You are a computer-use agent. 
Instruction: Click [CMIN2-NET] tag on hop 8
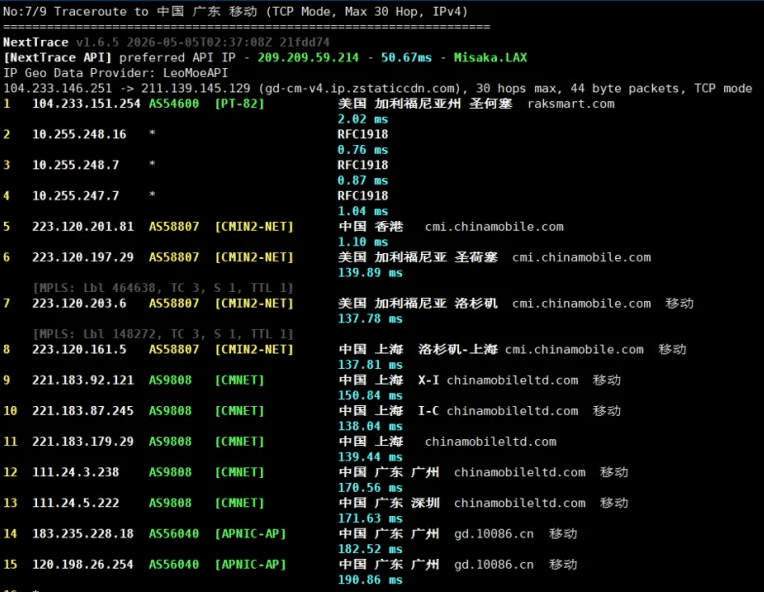254,349
